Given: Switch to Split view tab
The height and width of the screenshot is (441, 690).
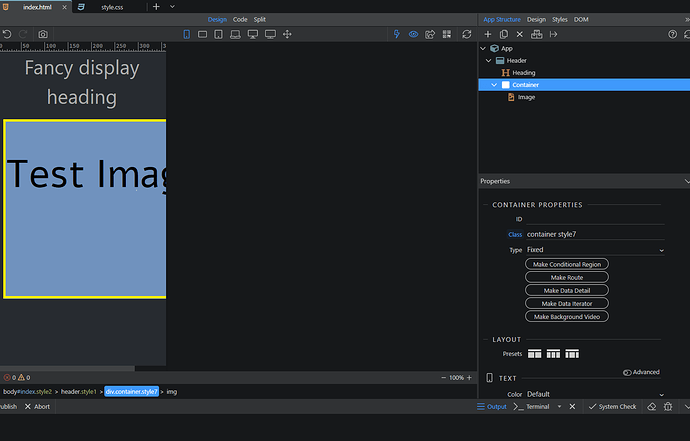Looking at the screenshot, I should click(x=260, y=19).
